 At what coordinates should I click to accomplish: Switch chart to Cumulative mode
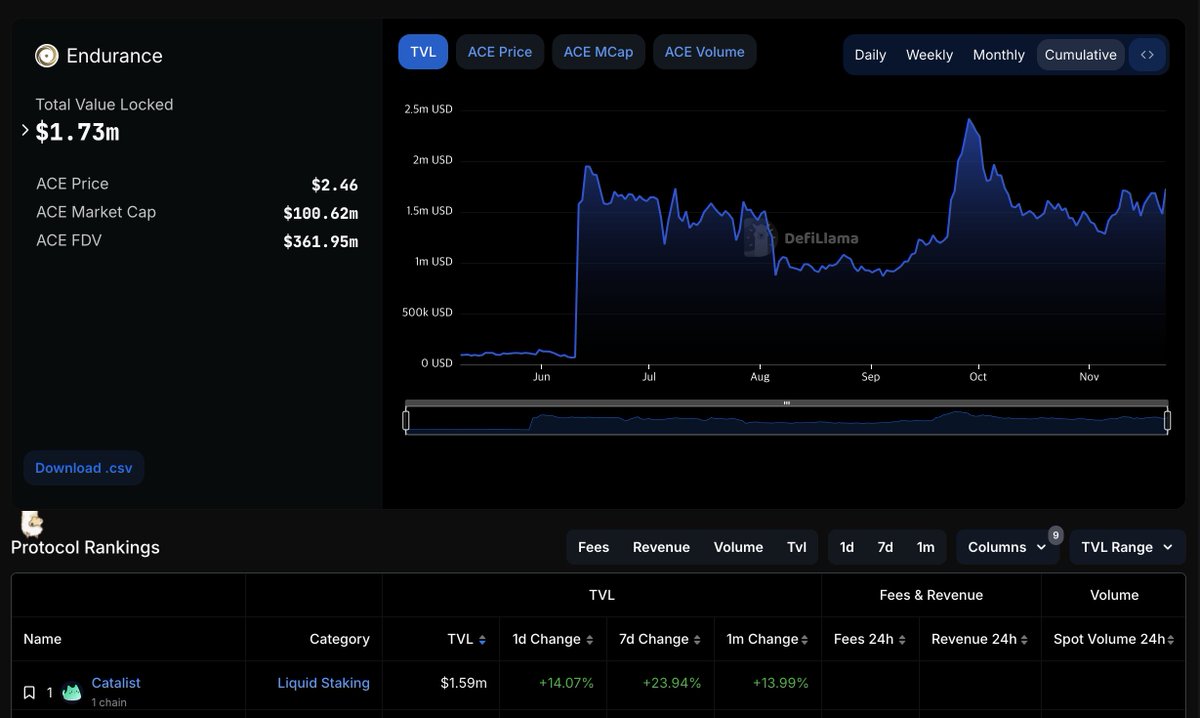click(1080, 55)
